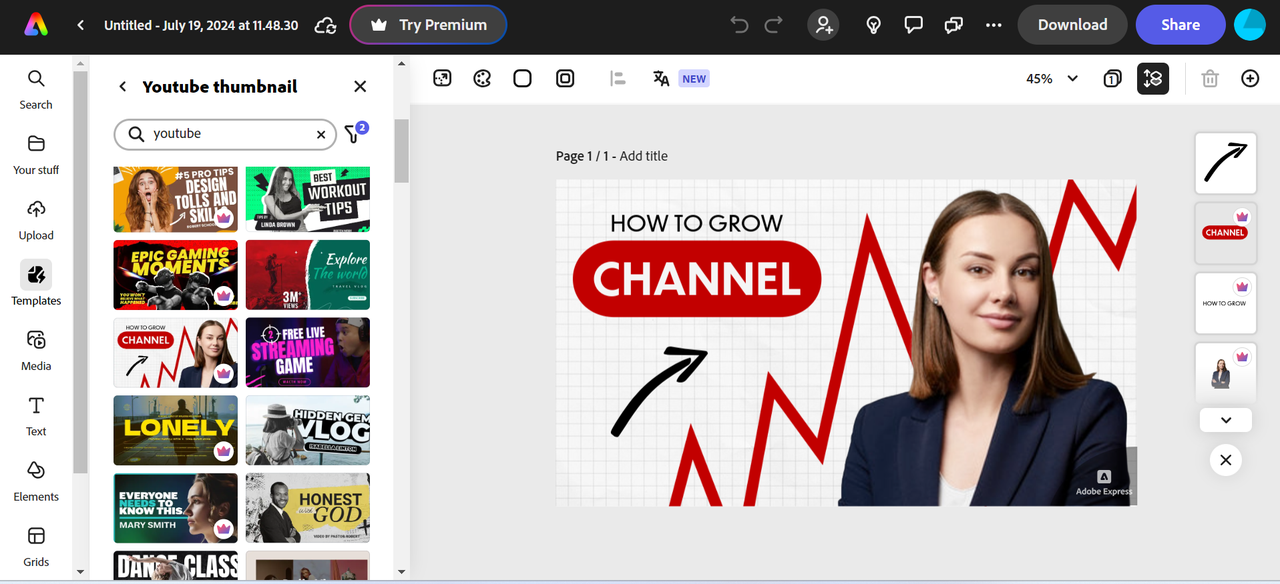
Task: Choose the Best Workout Tips template
Action: click(308, 199)
